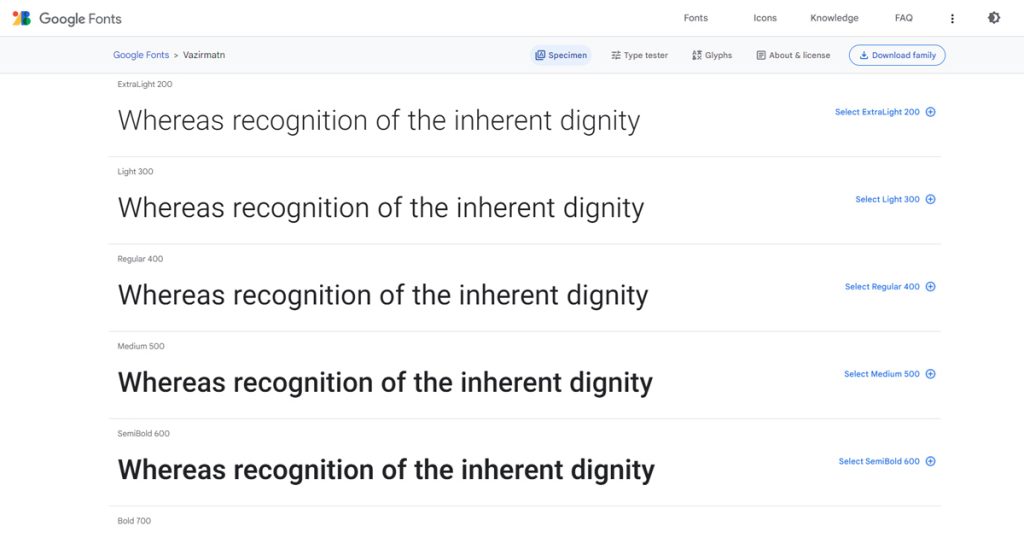
Task: Click the Select Regular 400 text link
Action: [882, 287]
